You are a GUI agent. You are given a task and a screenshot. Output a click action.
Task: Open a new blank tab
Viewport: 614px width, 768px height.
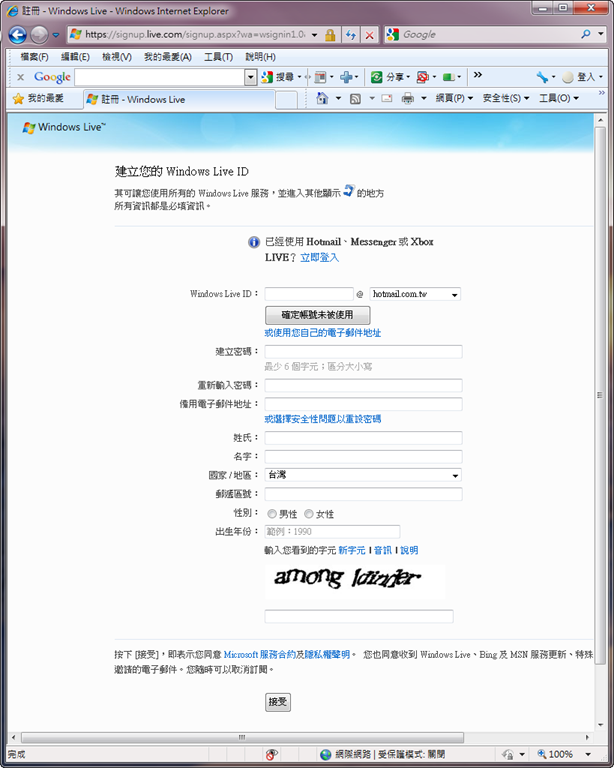286,100
